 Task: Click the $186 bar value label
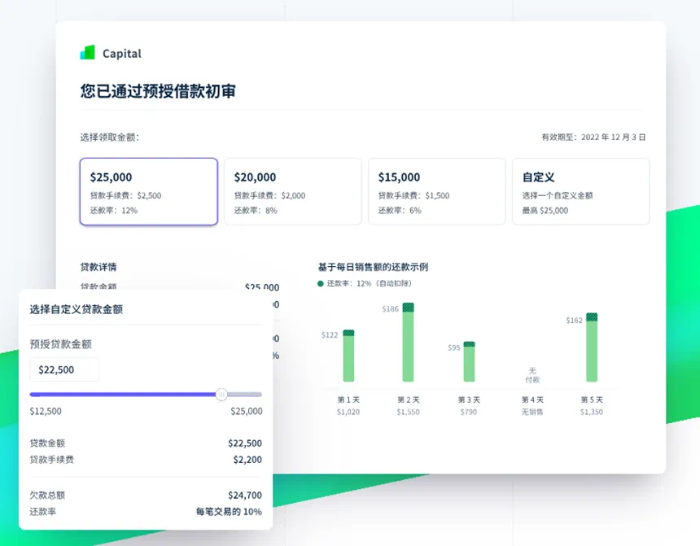390,309
